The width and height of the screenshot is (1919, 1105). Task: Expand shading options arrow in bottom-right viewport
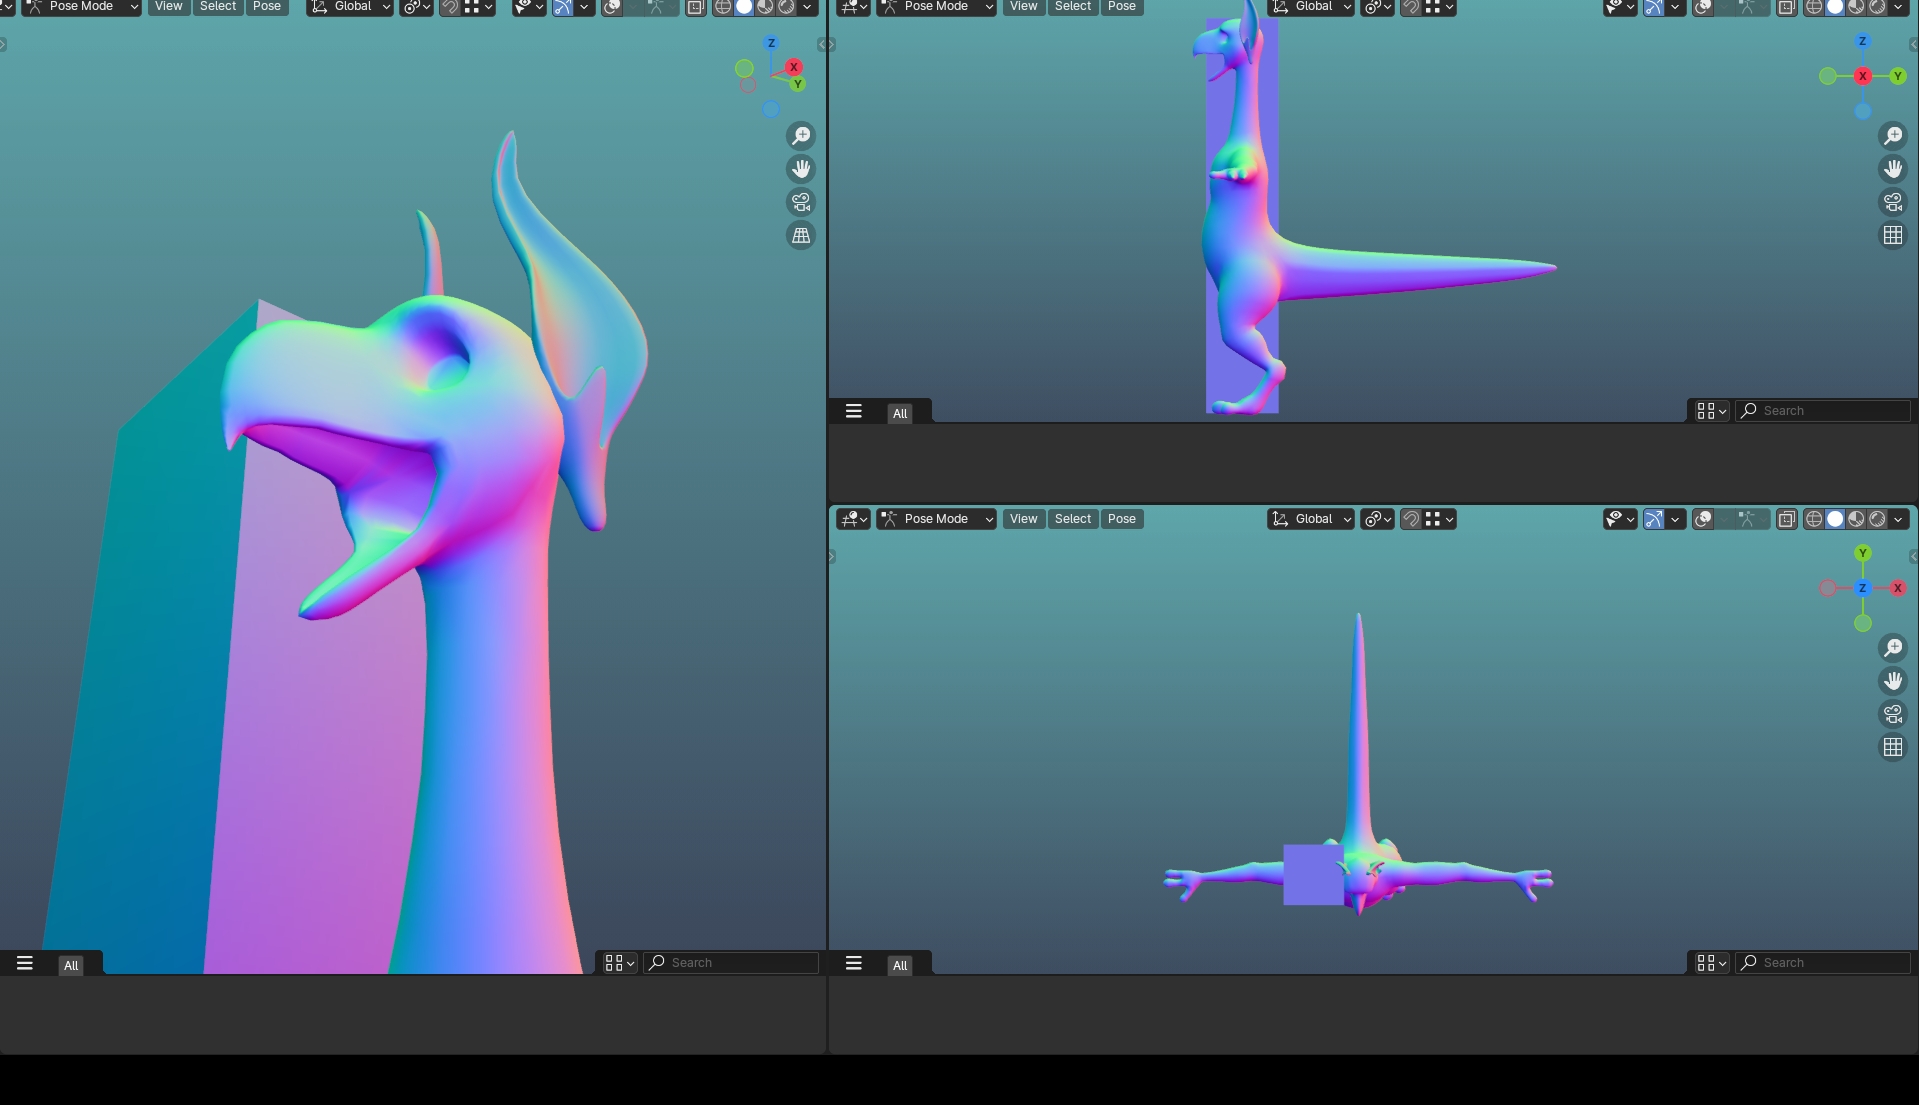pyautogui.click(x=1898, y=519)
